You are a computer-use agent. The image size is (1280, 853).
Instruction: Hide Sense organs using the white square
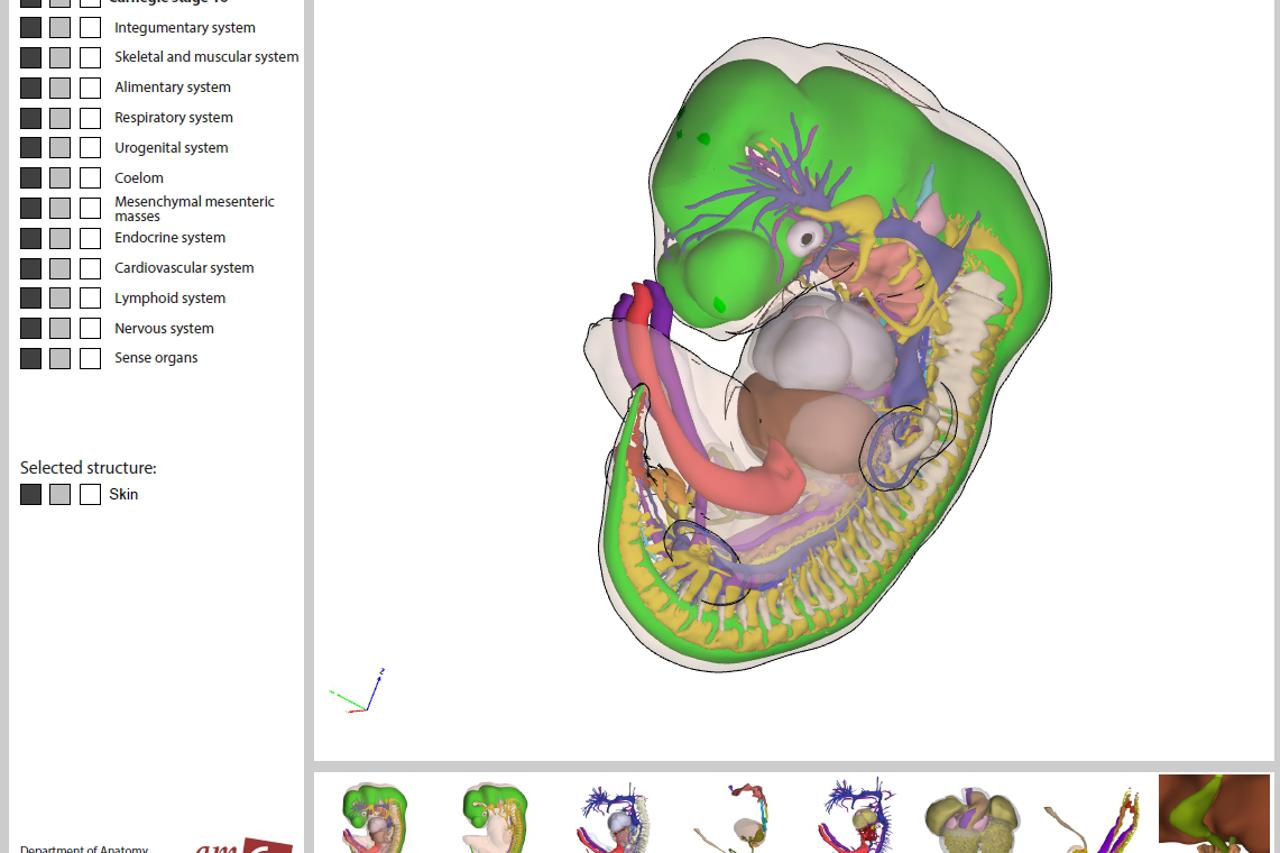point(90,358)
